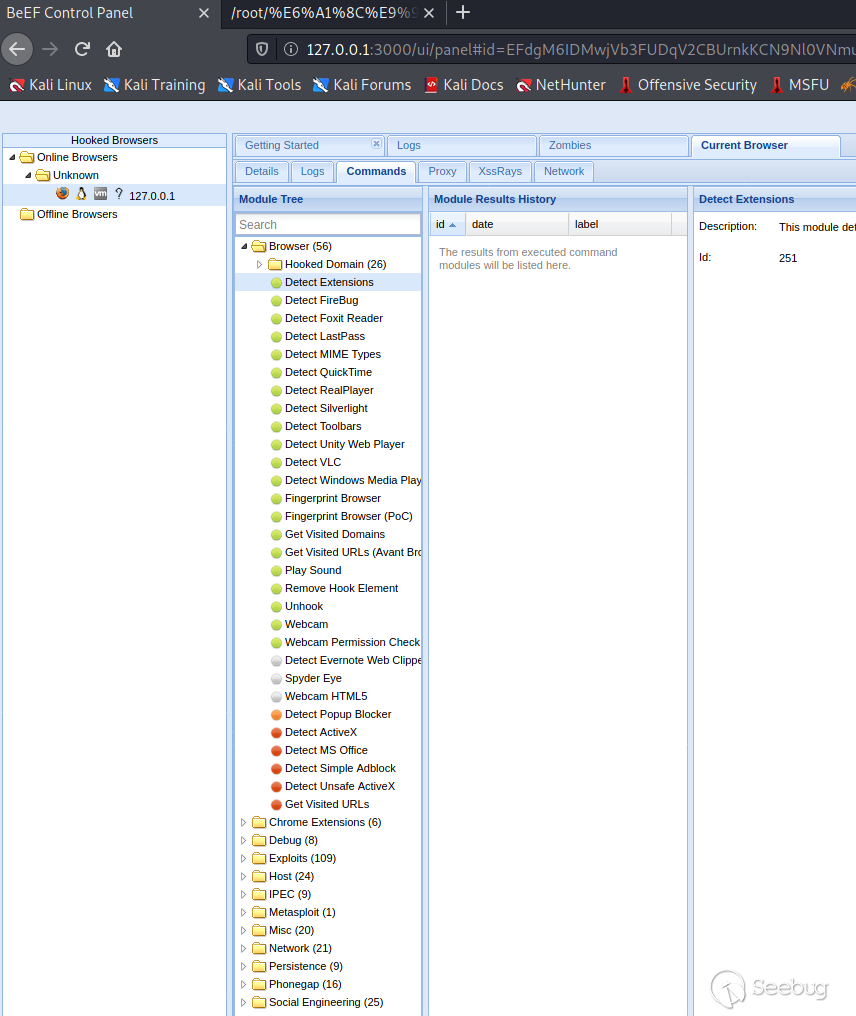Click the browser back arrow button
This screenshot has height=1016, width=856.
tap(18, 49)
